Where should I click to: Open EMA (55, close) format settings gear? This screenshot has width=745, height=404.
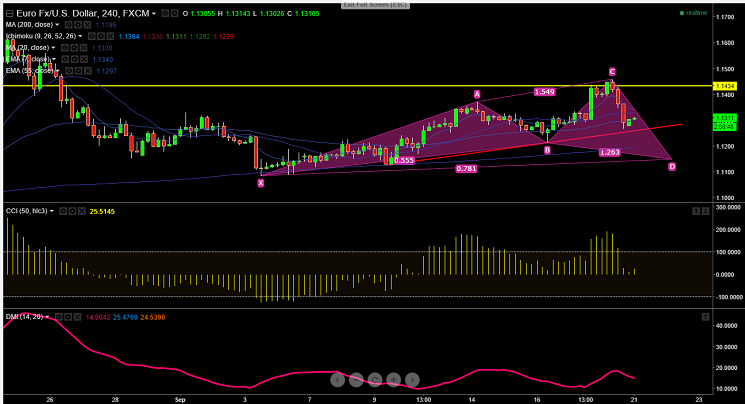pyautogui.click(x=78, y=71)
